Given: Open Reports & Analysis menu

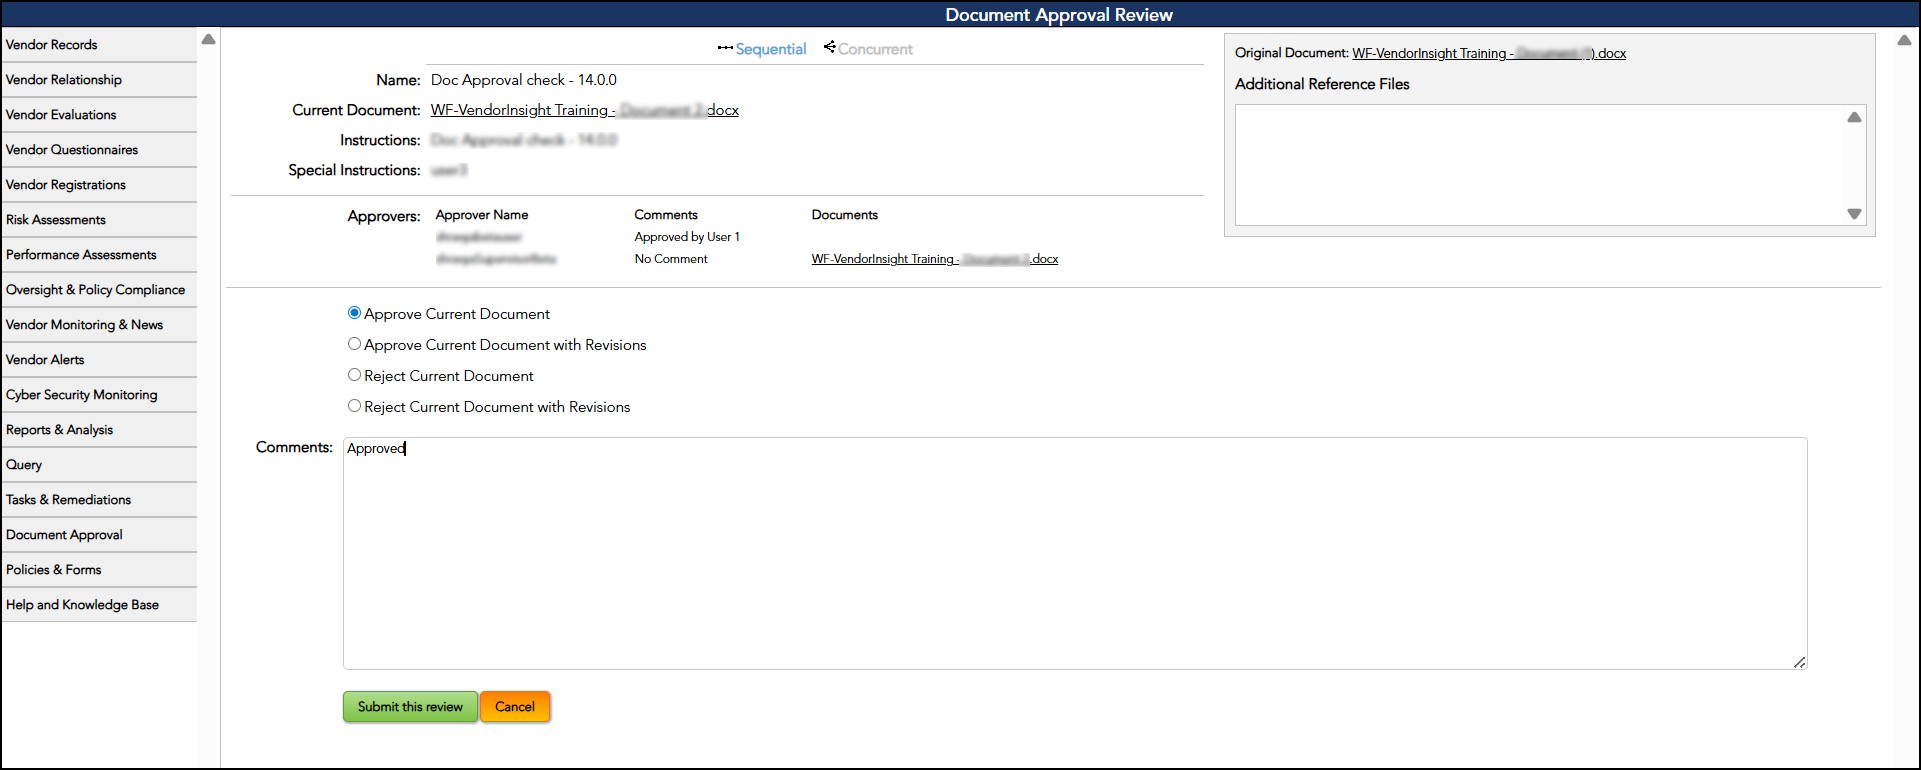Looking at the screenshot, I should coord(60,430).
